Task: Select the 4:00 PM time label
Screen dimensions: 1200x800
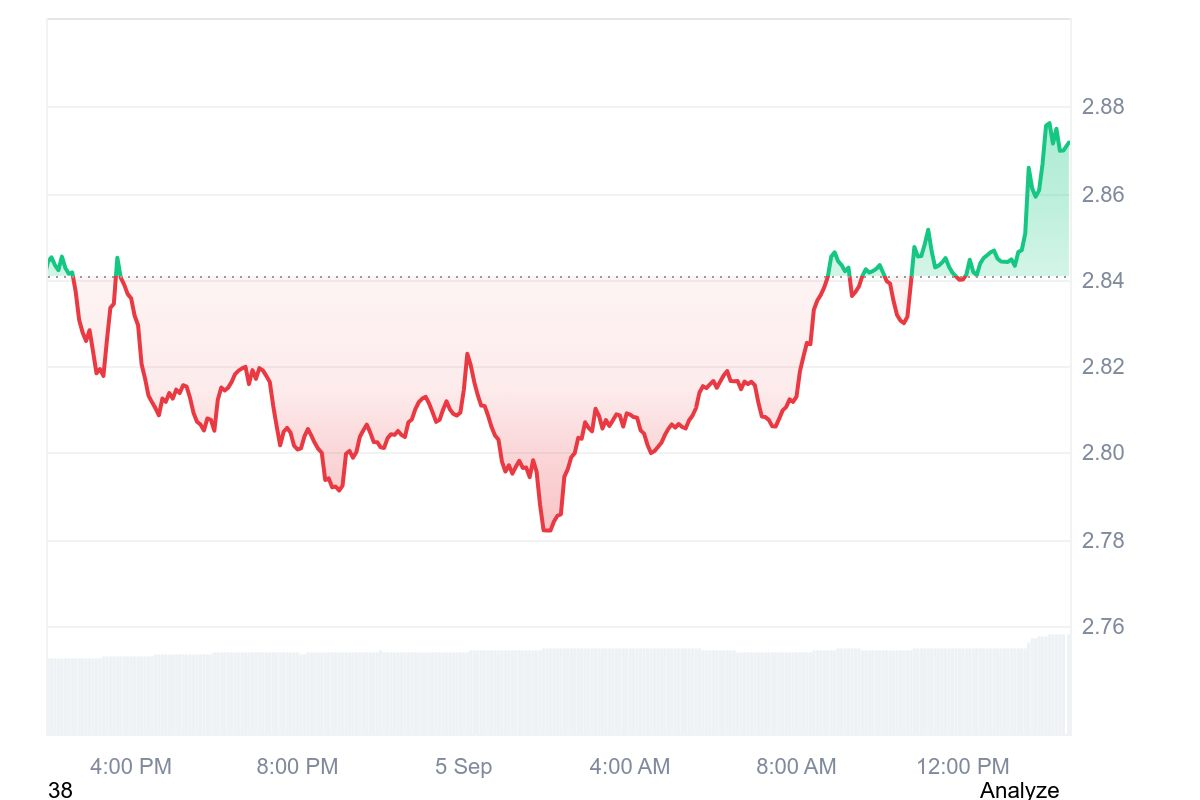Action: (131, 767)
